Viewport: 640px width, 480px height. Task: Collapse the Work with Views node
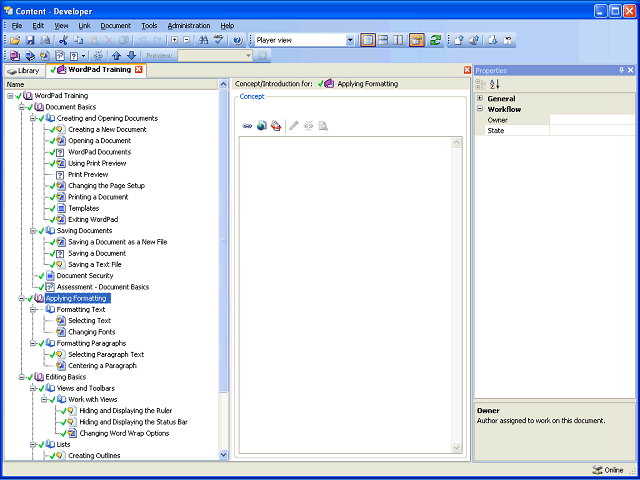[44, 399]
